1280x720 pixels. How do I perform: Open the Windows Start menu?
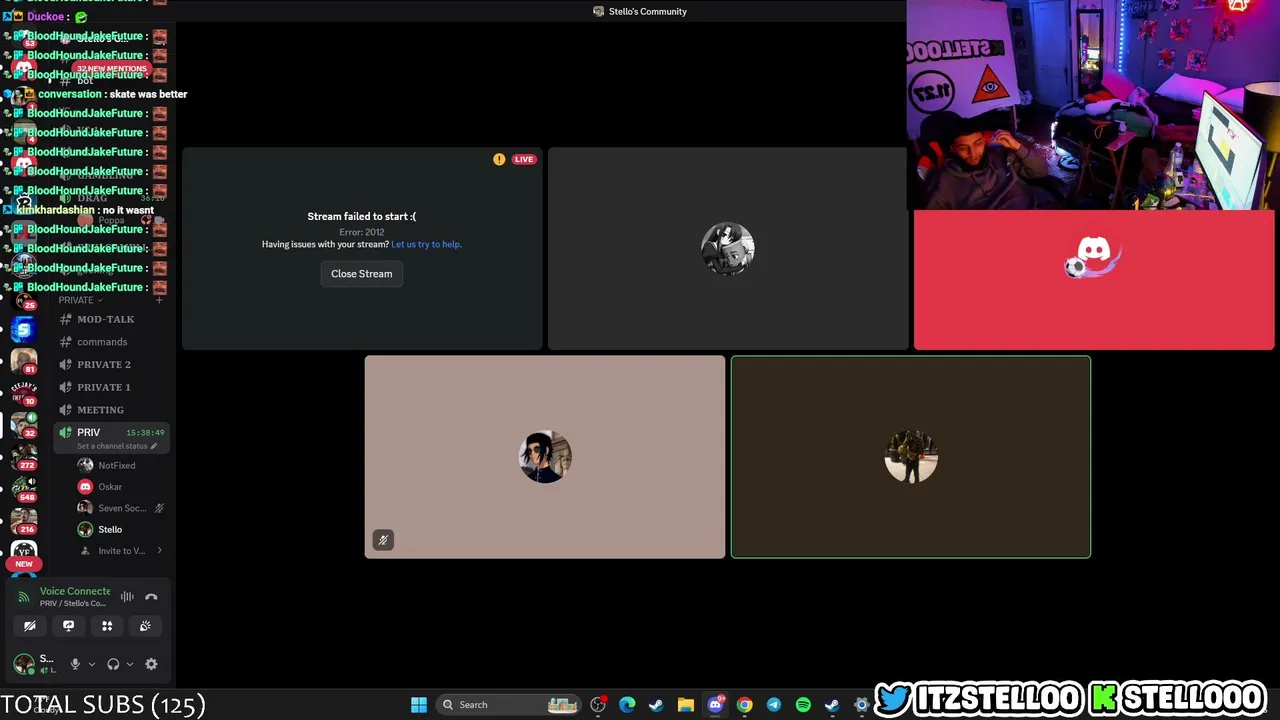point(419,705)
